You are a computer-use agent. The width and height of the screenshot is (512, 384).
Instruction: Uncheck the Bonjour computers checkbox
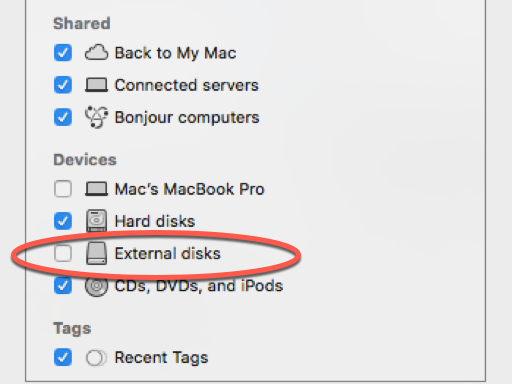63,117
